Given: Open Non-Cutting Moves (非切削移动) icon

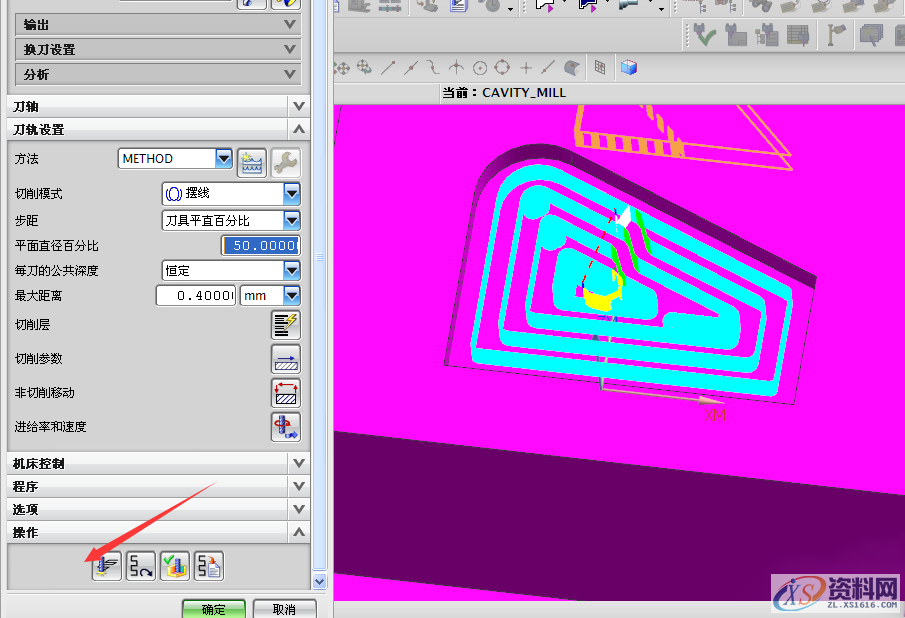Looking at the screenshot, I should (286, 393).
